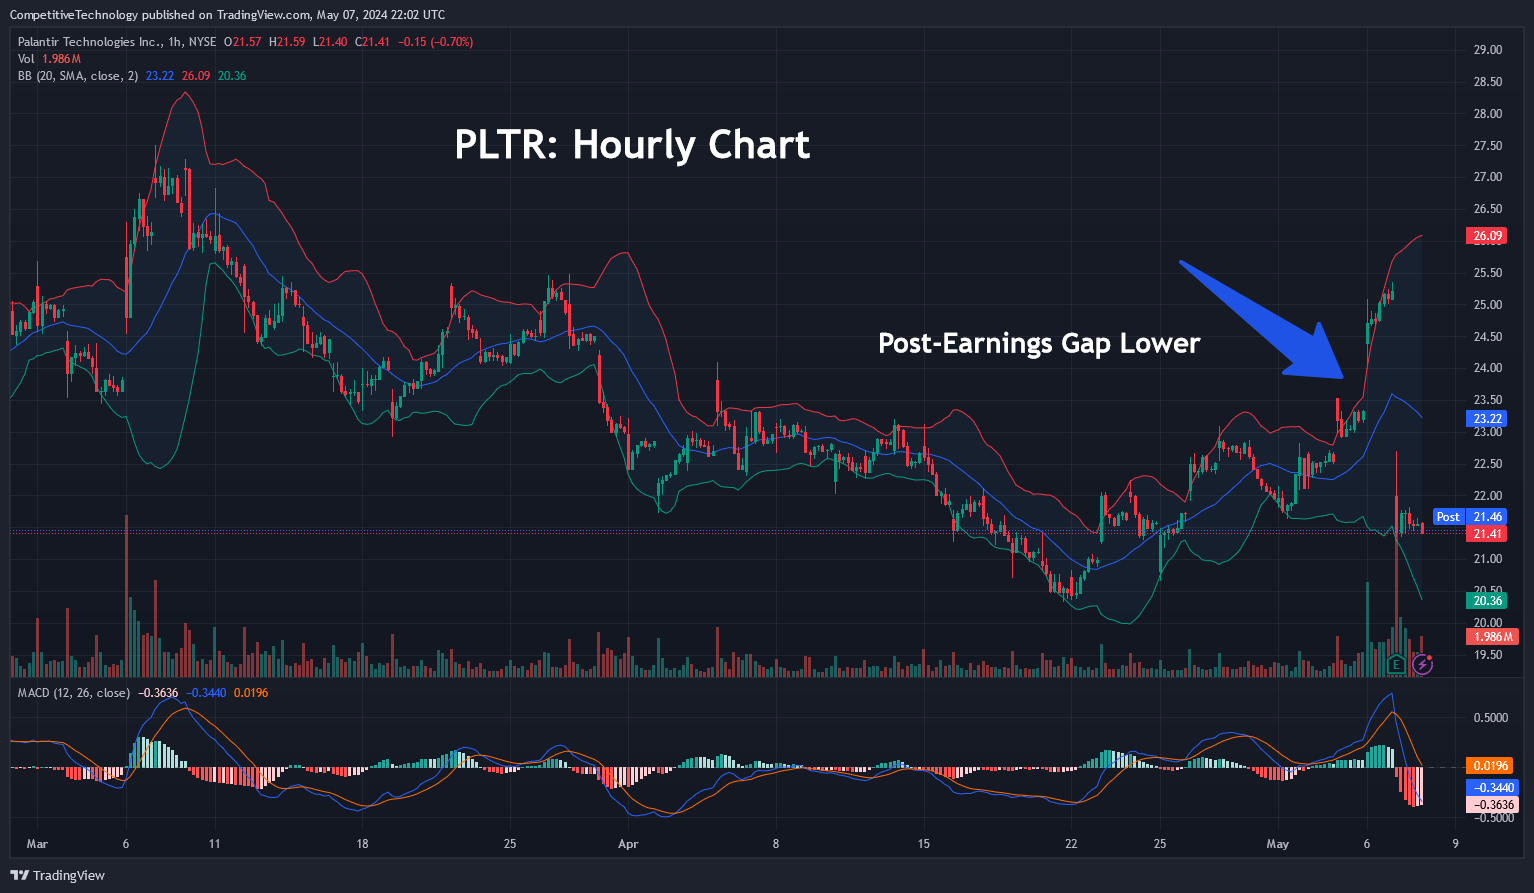Click the '22' date on time axis
Image resolution: width=1534 pixels, height=893 pixels.
(1072, 844)
